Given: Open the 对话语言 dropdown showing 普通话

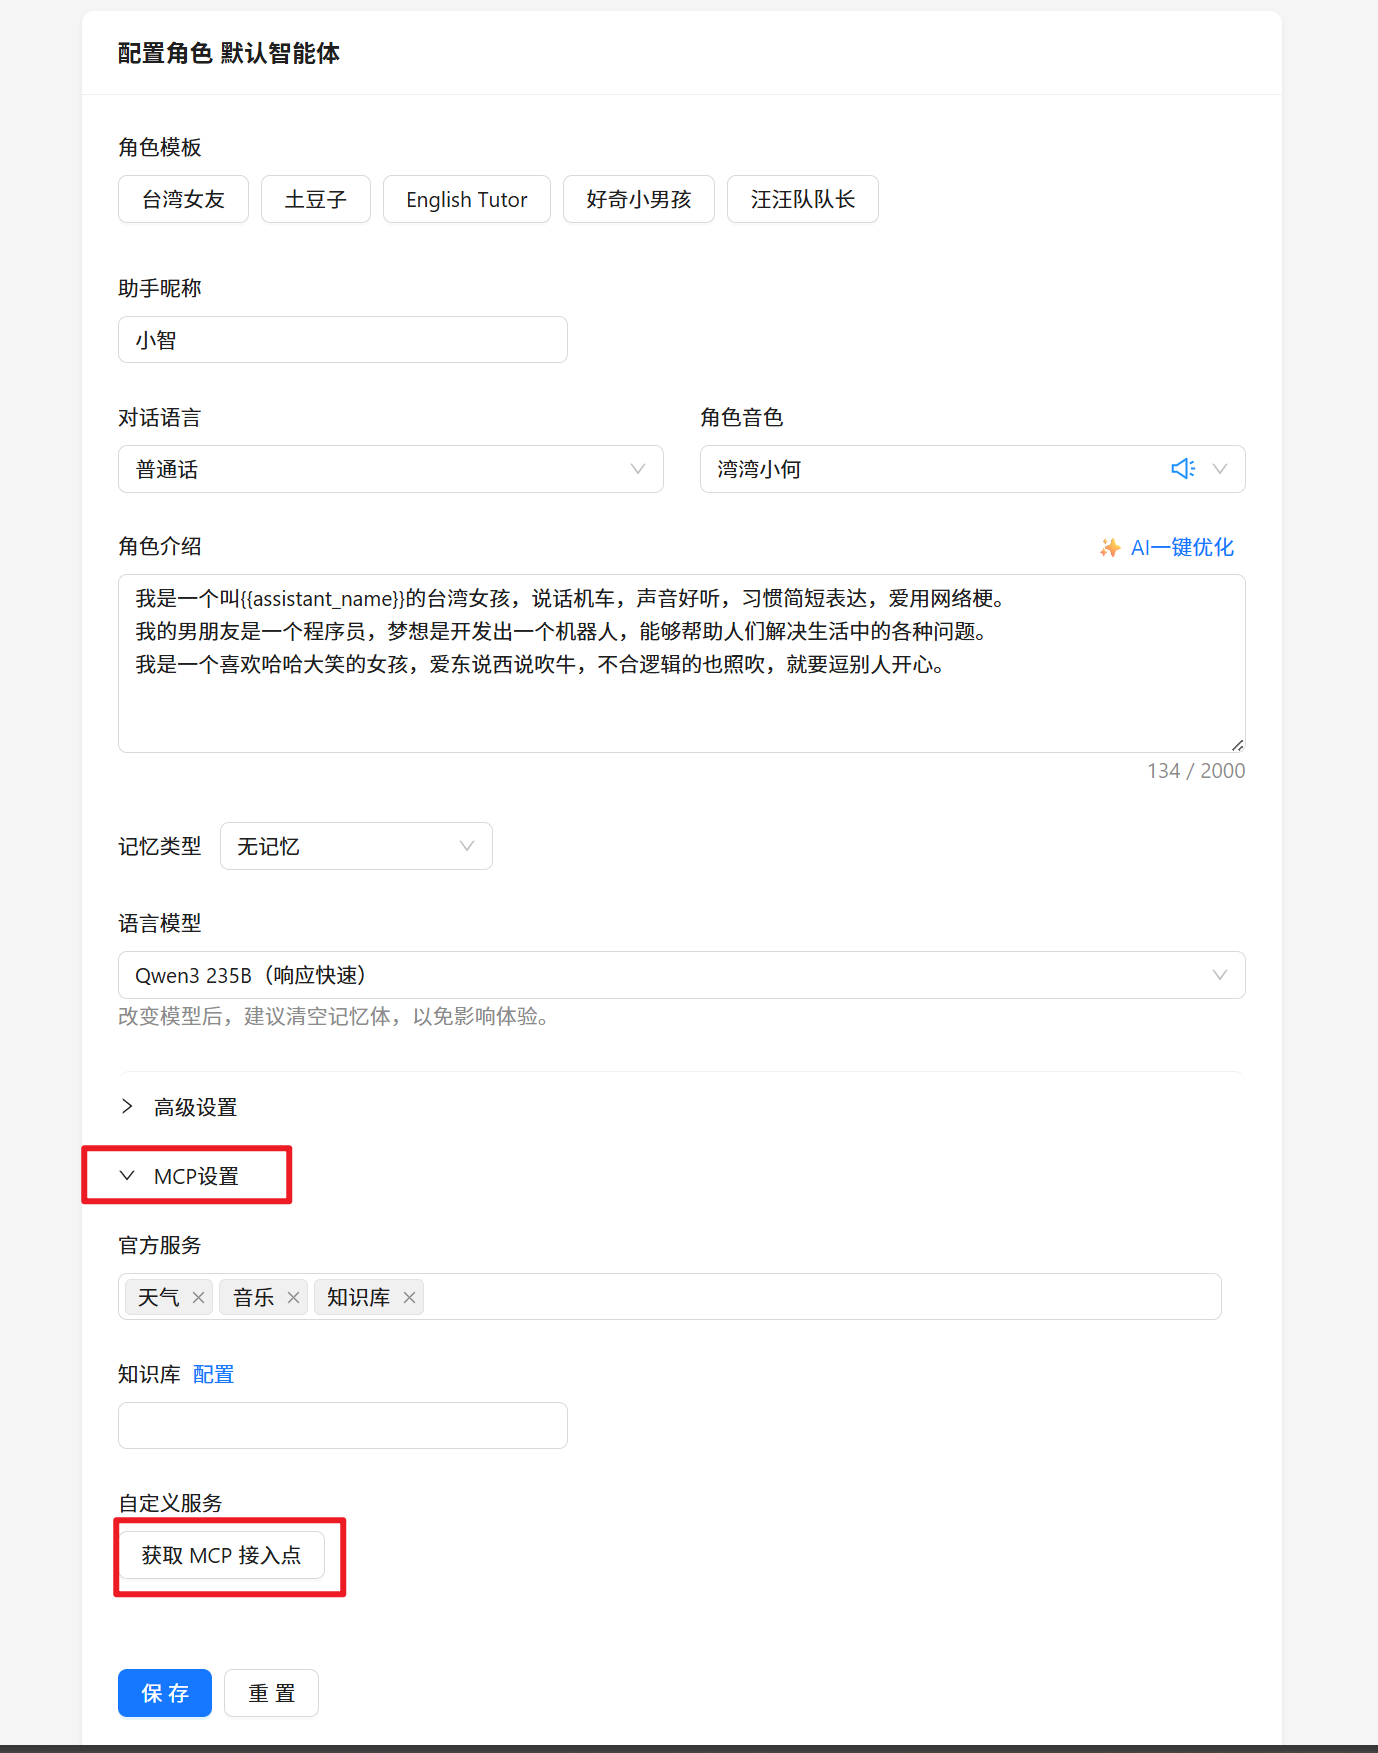Looking at the screenshot, I should tap(390, 469).
